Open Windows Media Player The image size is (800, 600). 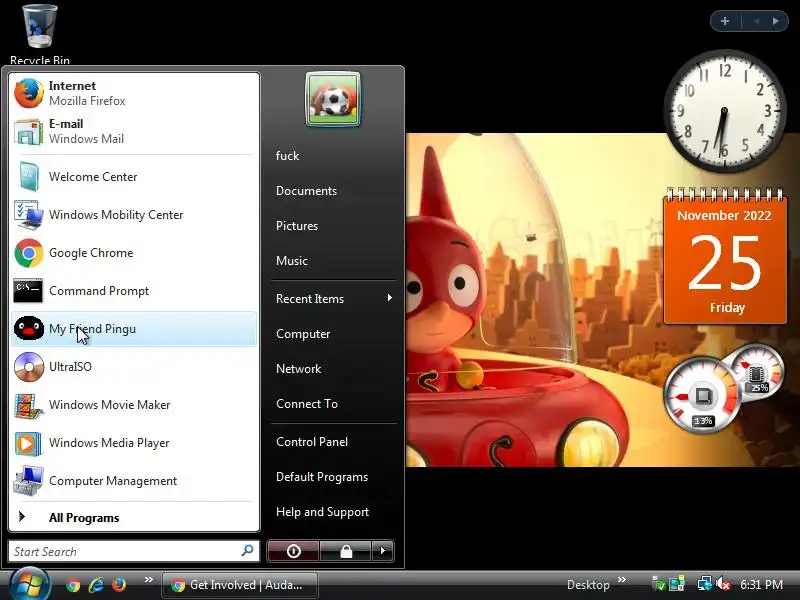point(134,443)
